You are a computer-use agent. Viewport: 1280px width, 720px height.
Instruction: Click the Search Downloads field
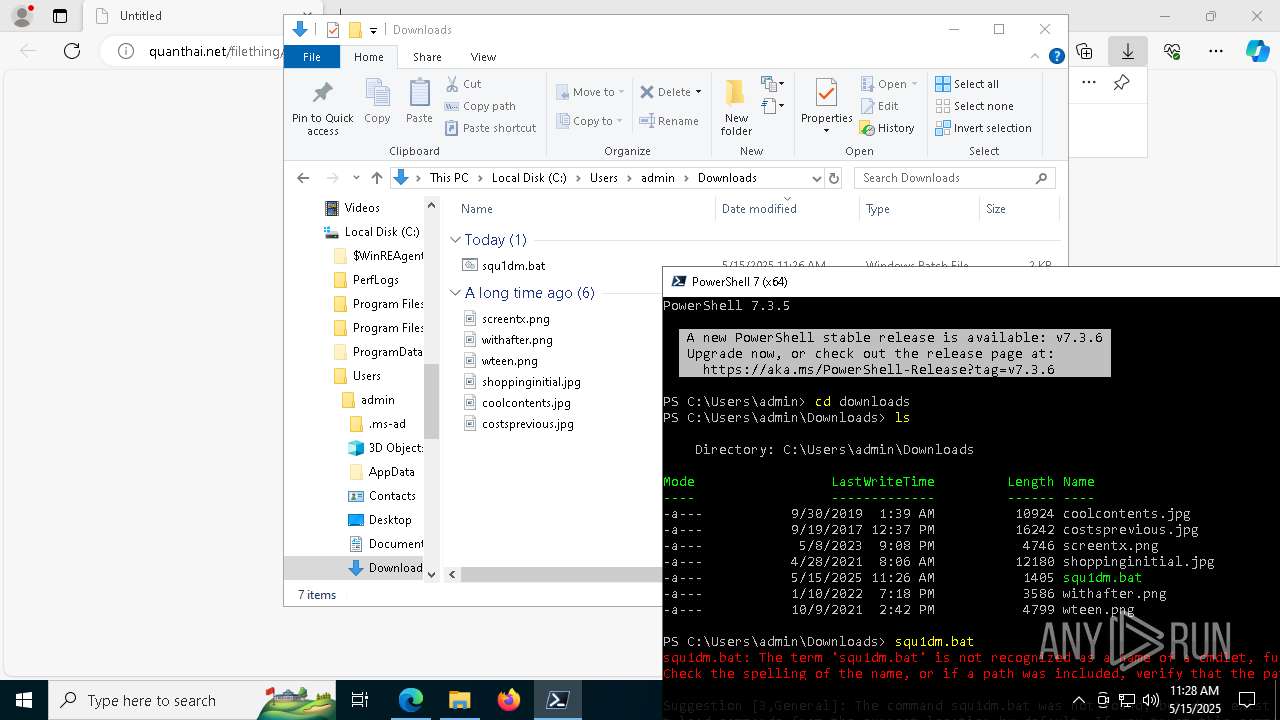tap(954, 178)
